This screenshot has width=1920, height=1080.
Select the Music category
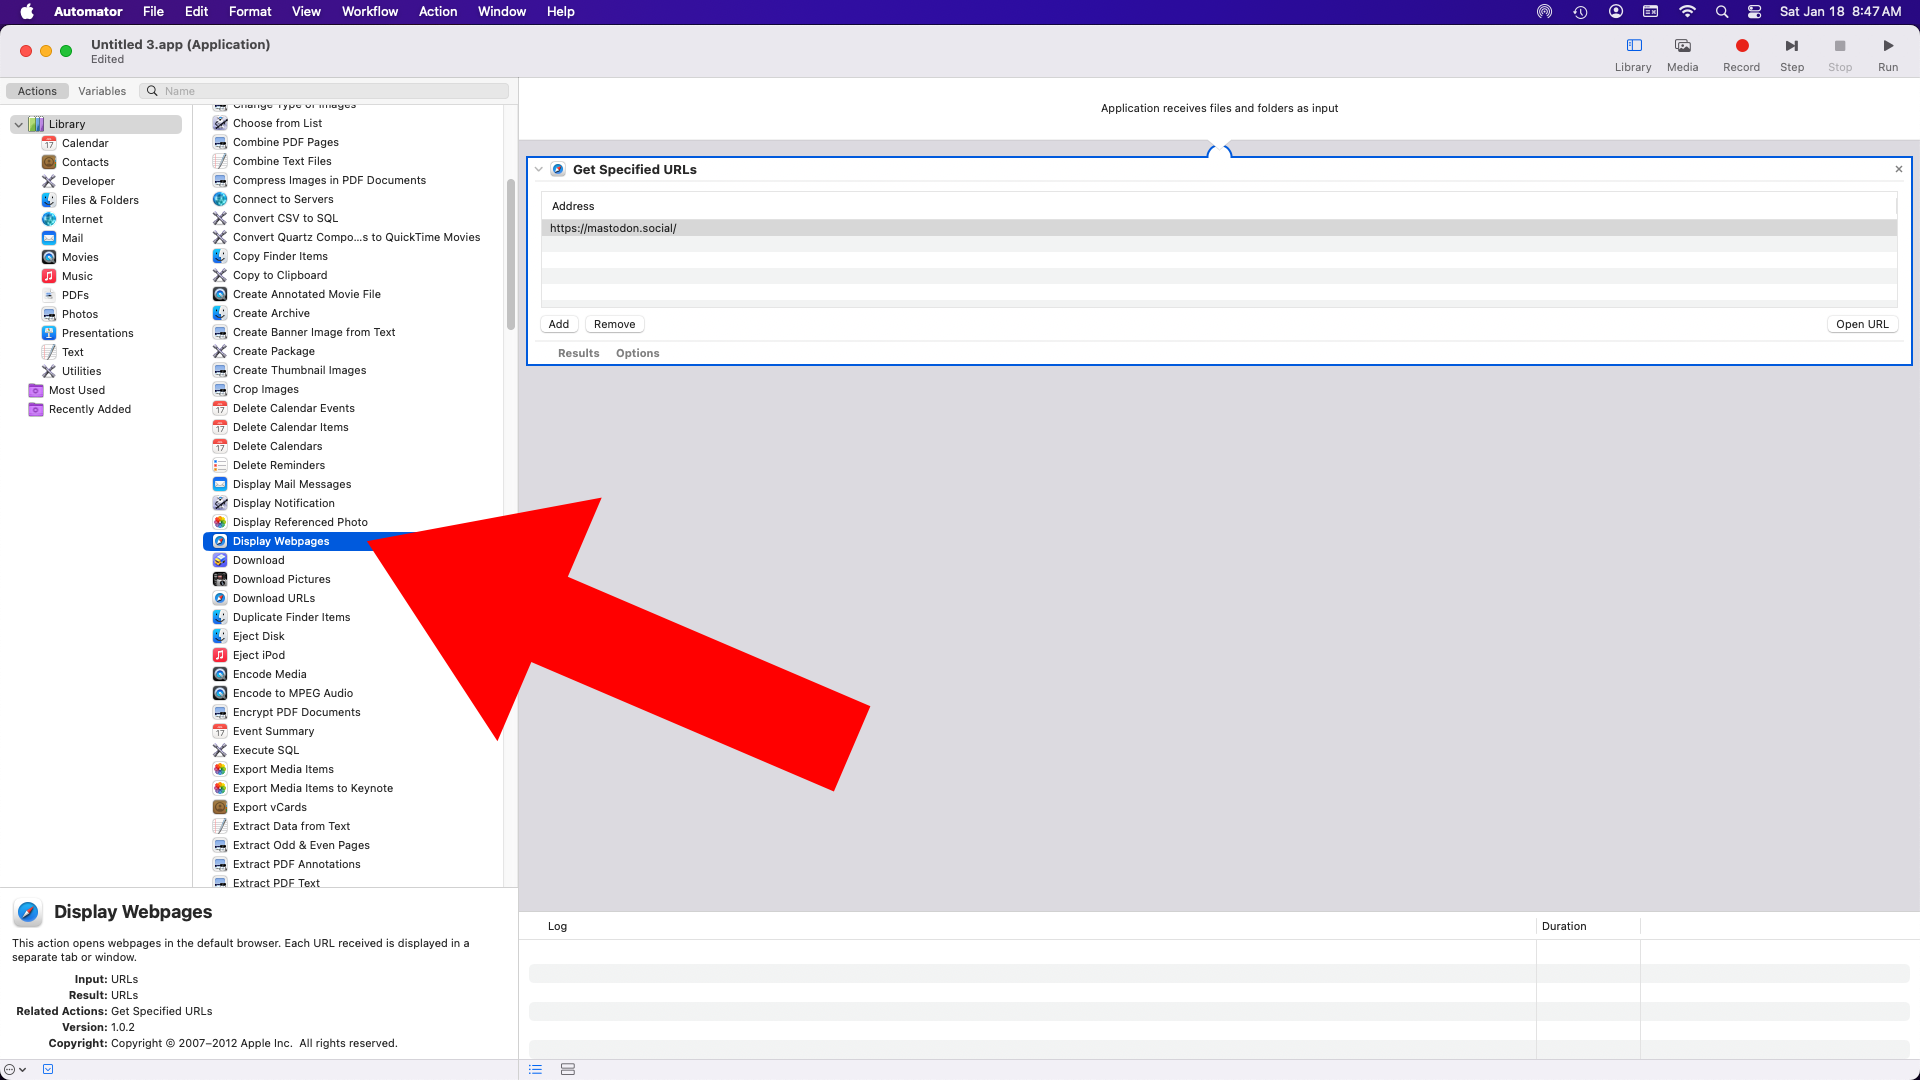[77, 276]
